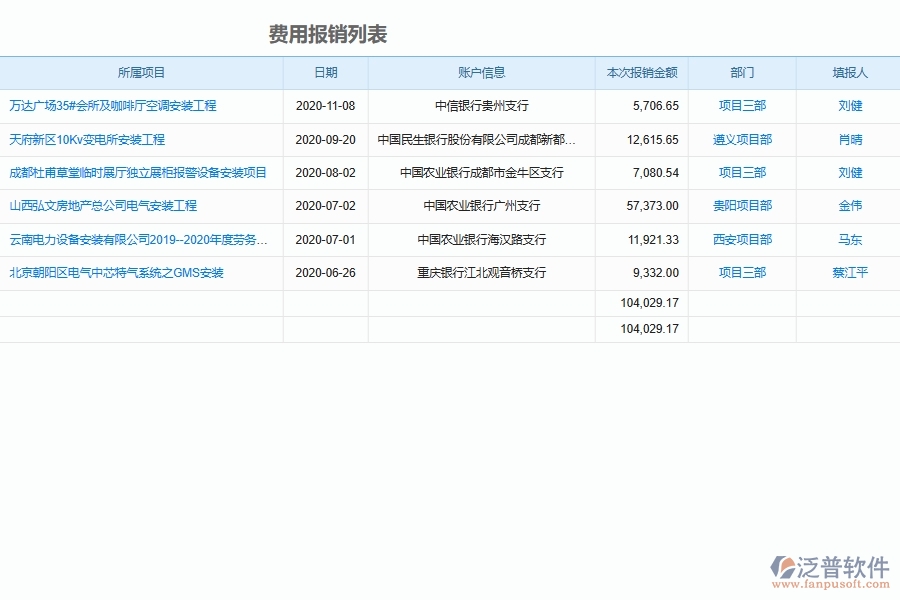Sort by 本次报销金额 column header
This screenshot has height=600, width=900.
[x=643, y=72]
